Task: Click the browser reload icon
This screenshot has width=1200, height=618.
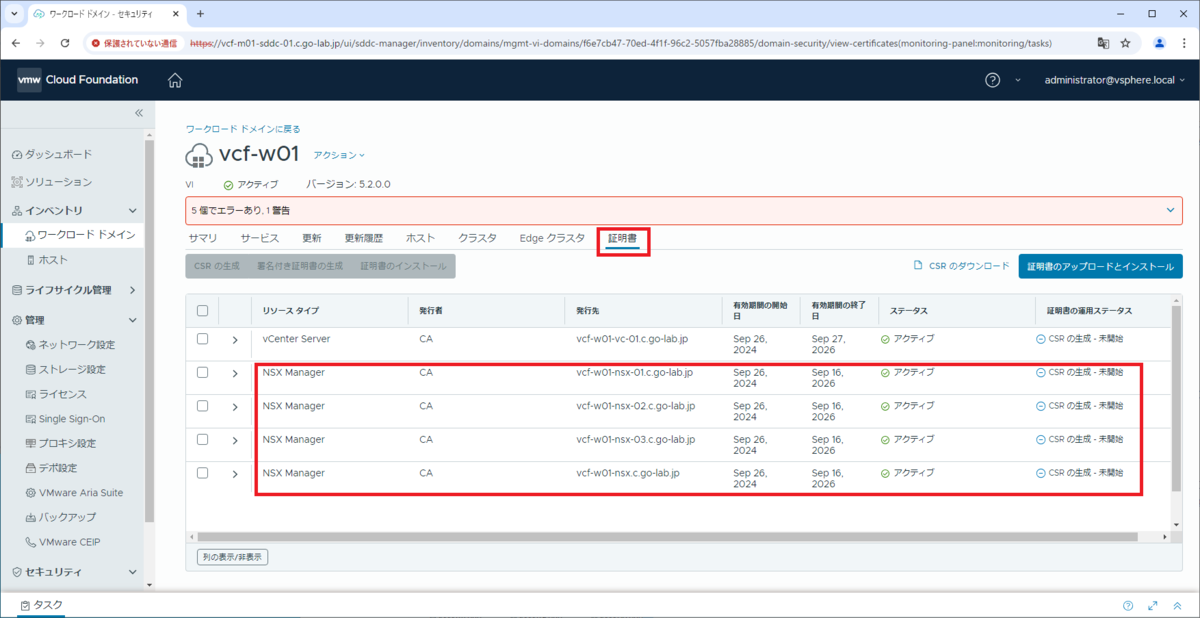Action: click(x=65, y=44)
